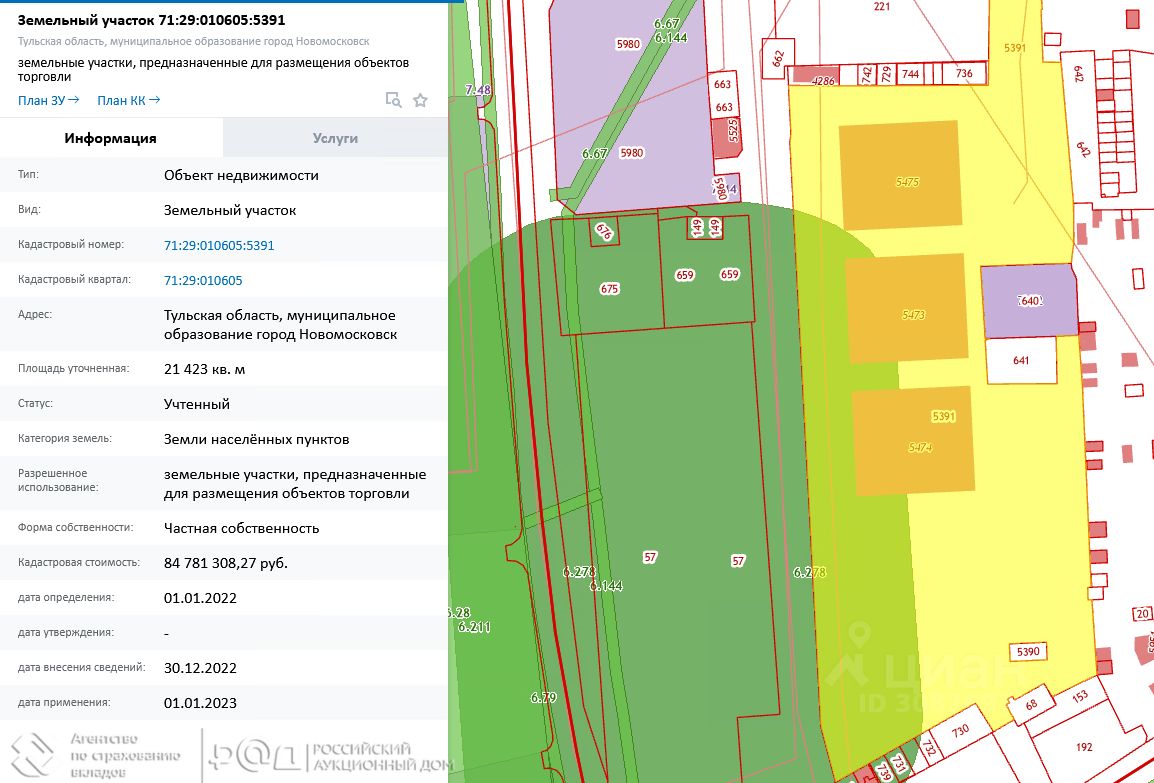
Task: Add the parcel to favorites with star icon
Action: 420,100
